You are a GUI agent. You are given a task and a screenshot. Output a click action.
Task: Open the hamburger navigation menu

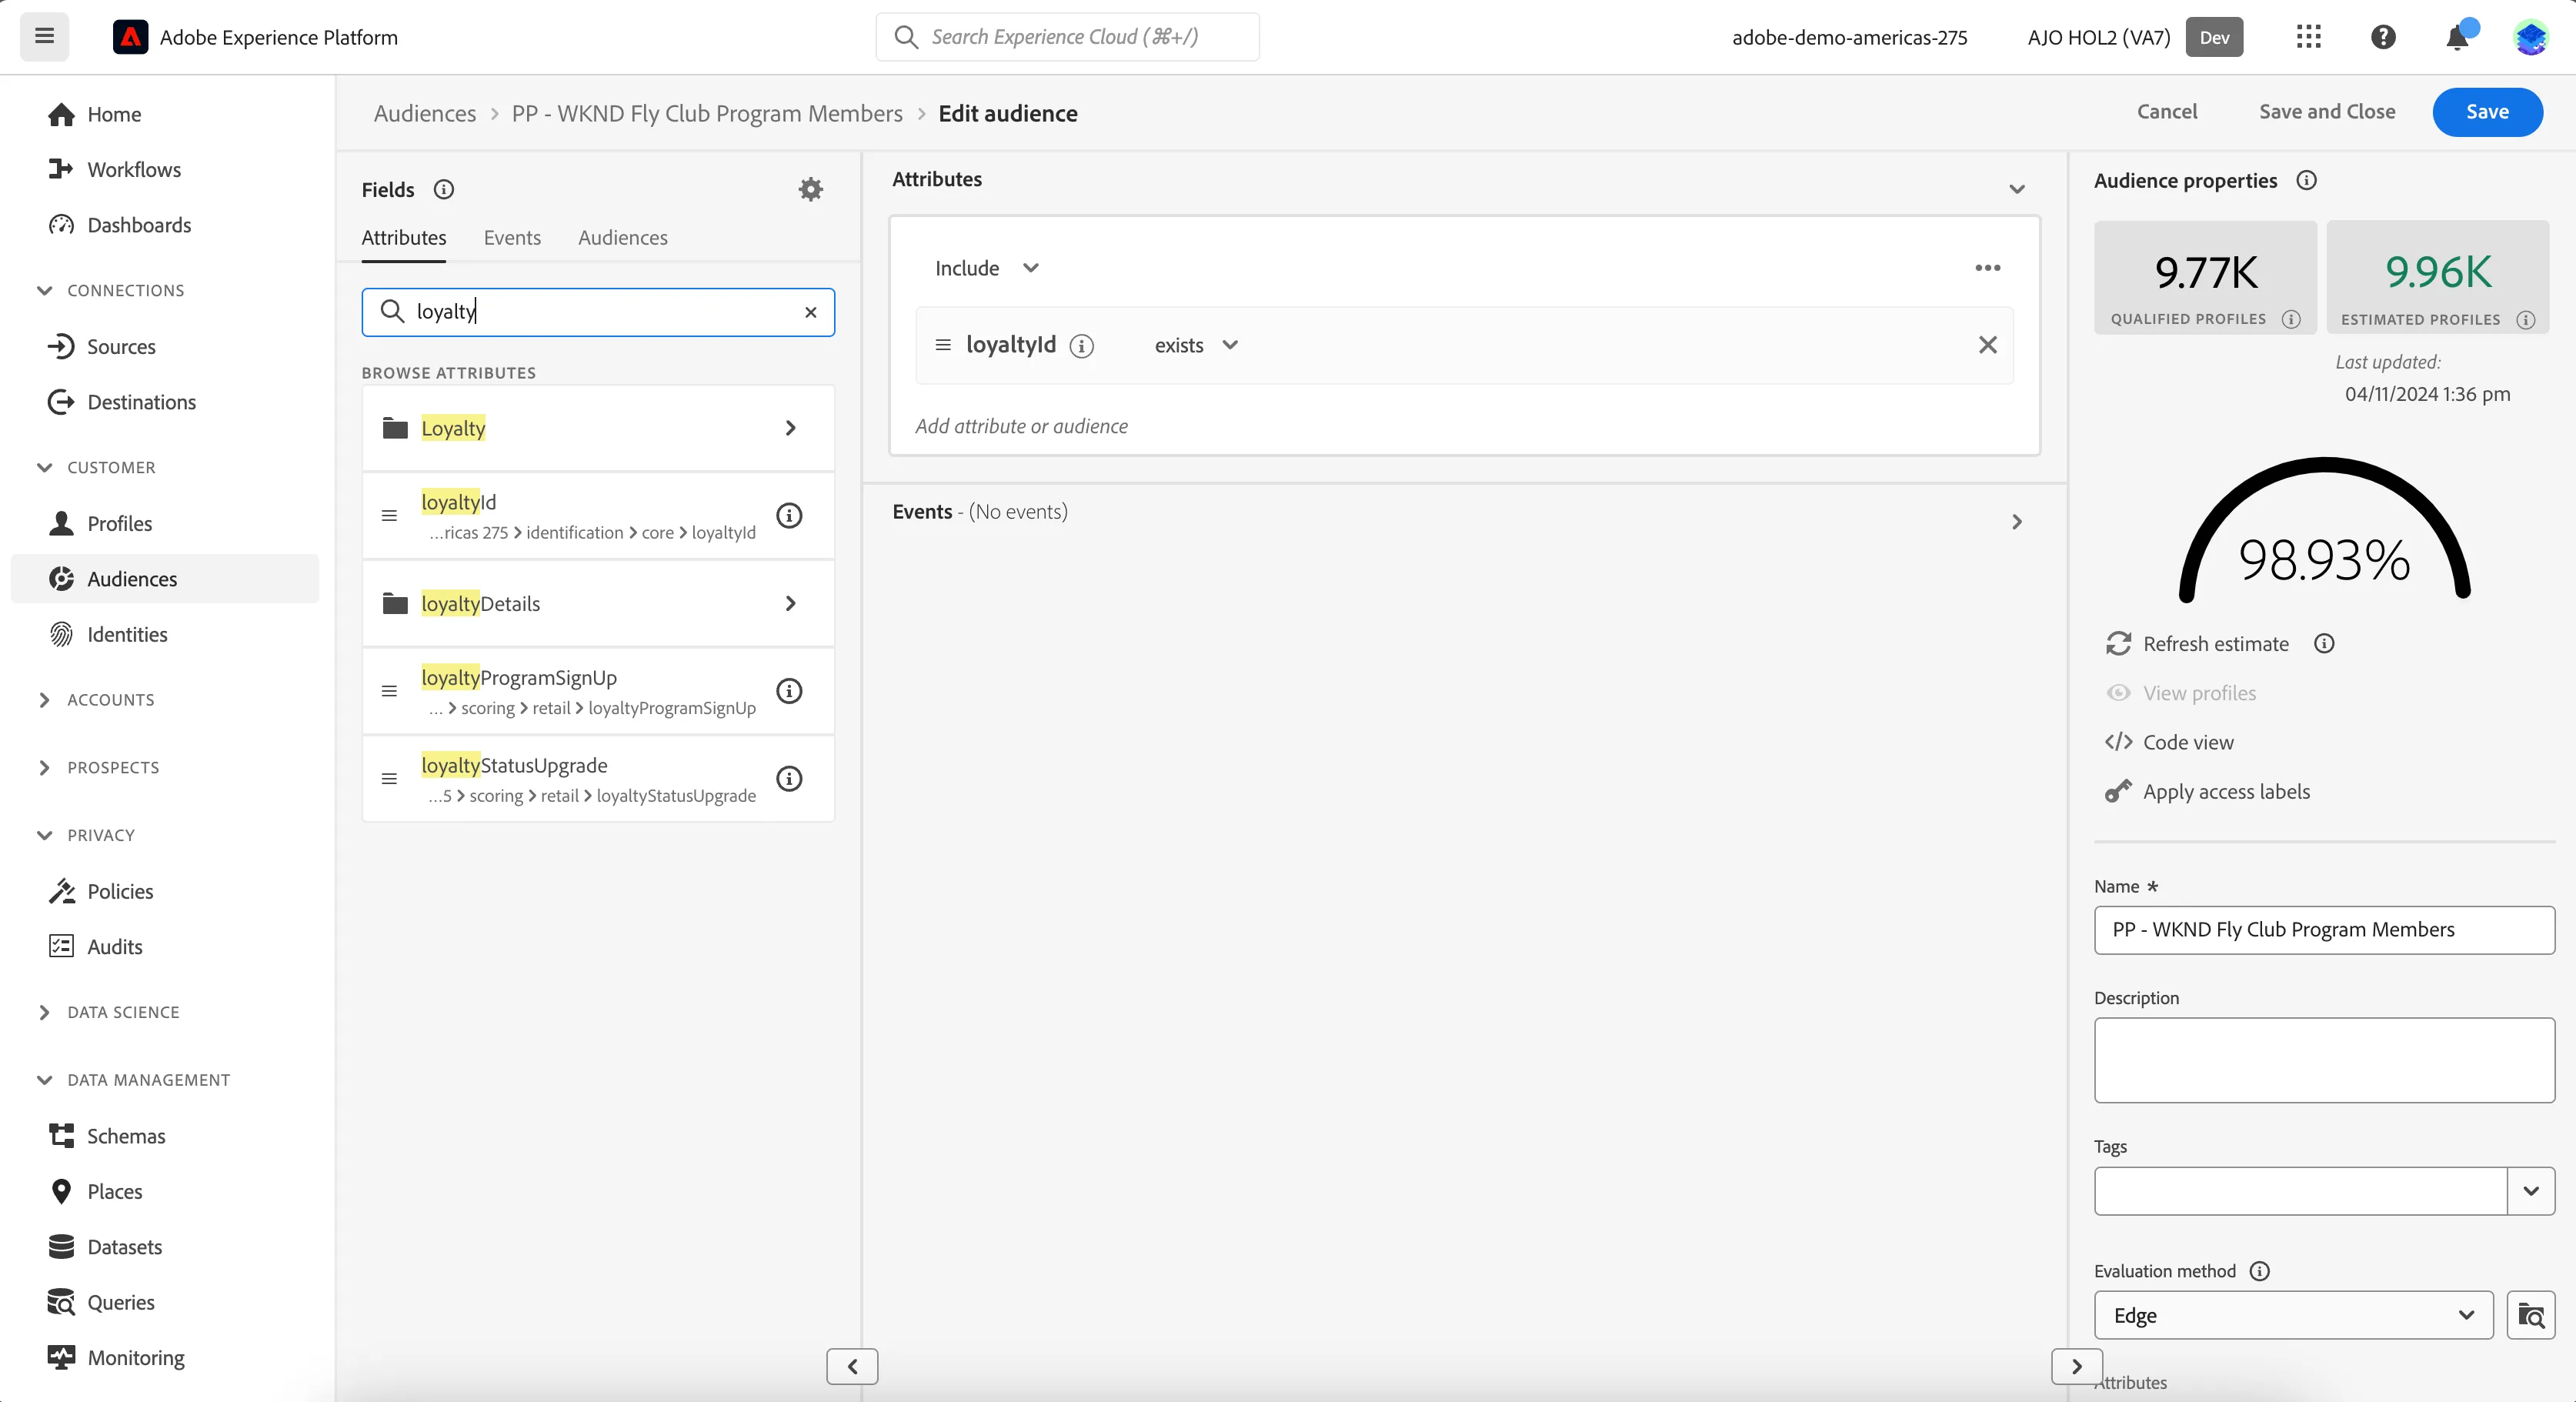(44, 37)
